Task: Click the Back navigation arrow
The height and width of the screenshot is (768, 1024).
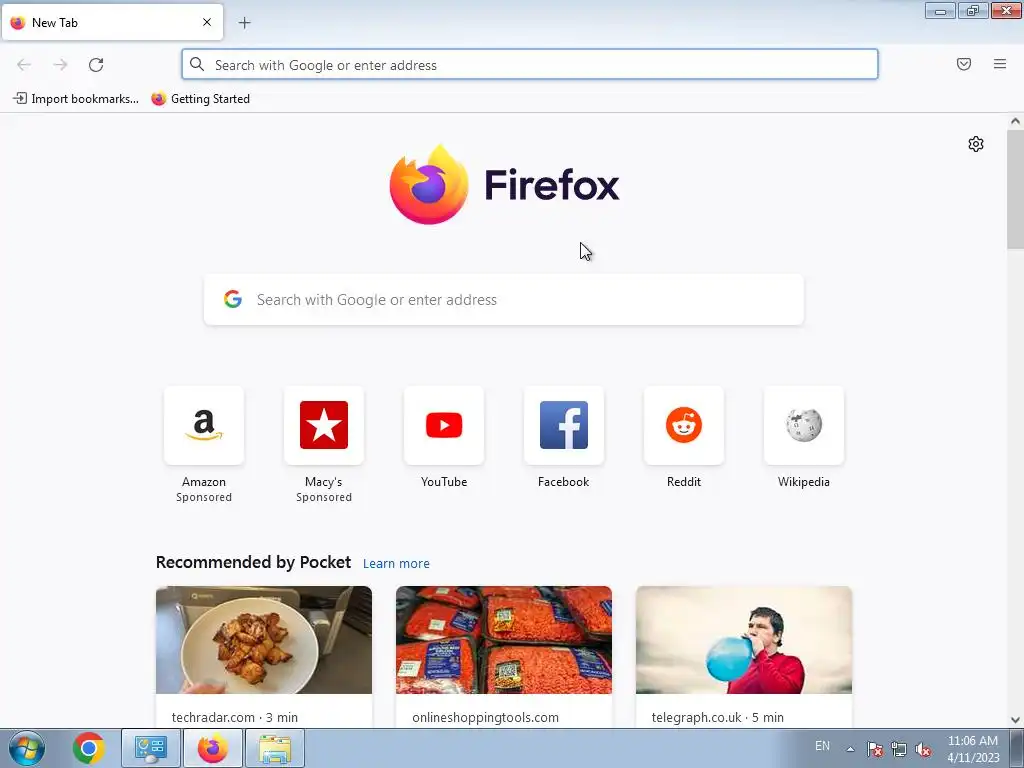Action: 24,65
